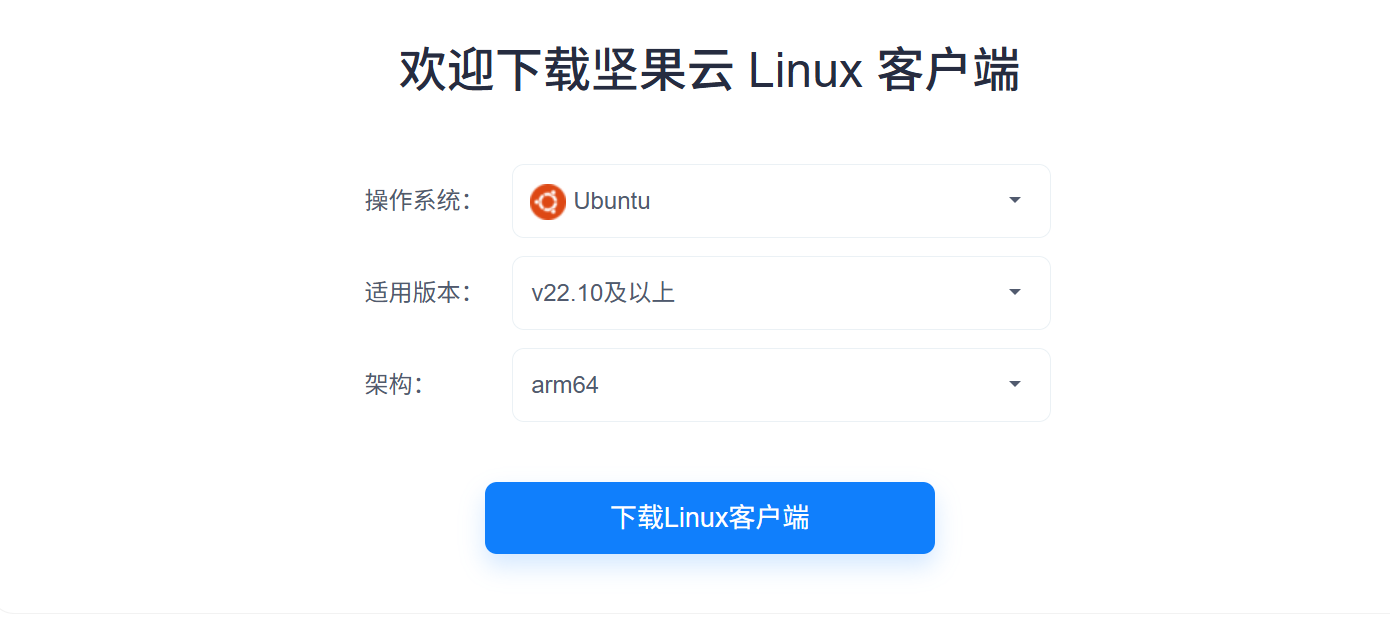Click the 下载Linux客户端 download button
Screen dimensions: 1390x617
click(x=709, y=517)
